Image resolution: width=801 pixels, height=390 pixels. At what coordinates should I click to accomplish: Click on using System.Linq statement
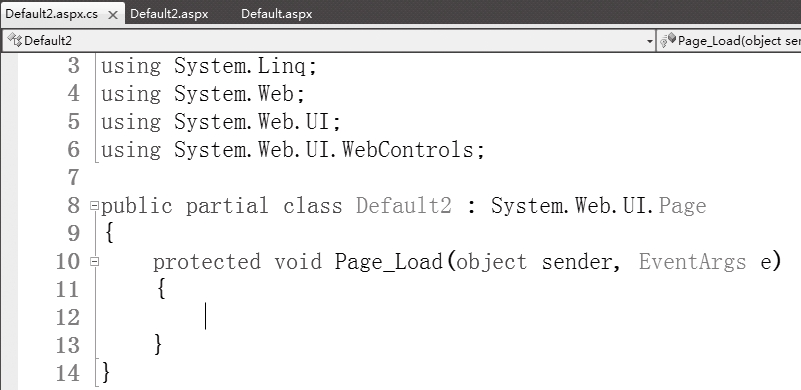[x=209, y=66]
